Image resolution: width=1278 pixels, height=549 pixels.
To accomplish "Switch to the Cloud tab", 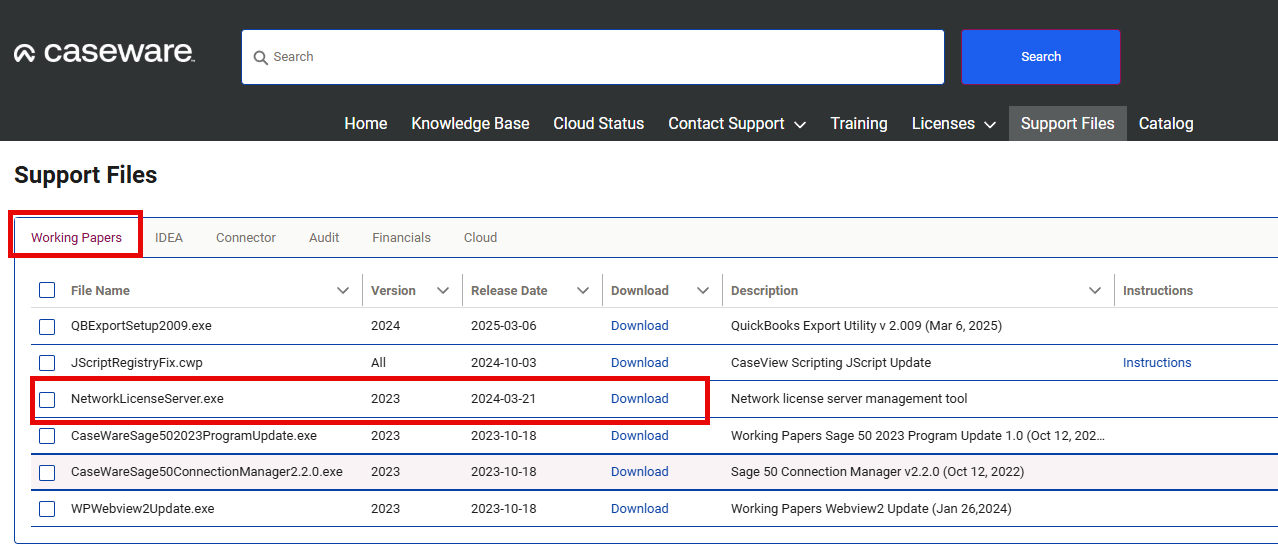I will (x=480, y=238).
